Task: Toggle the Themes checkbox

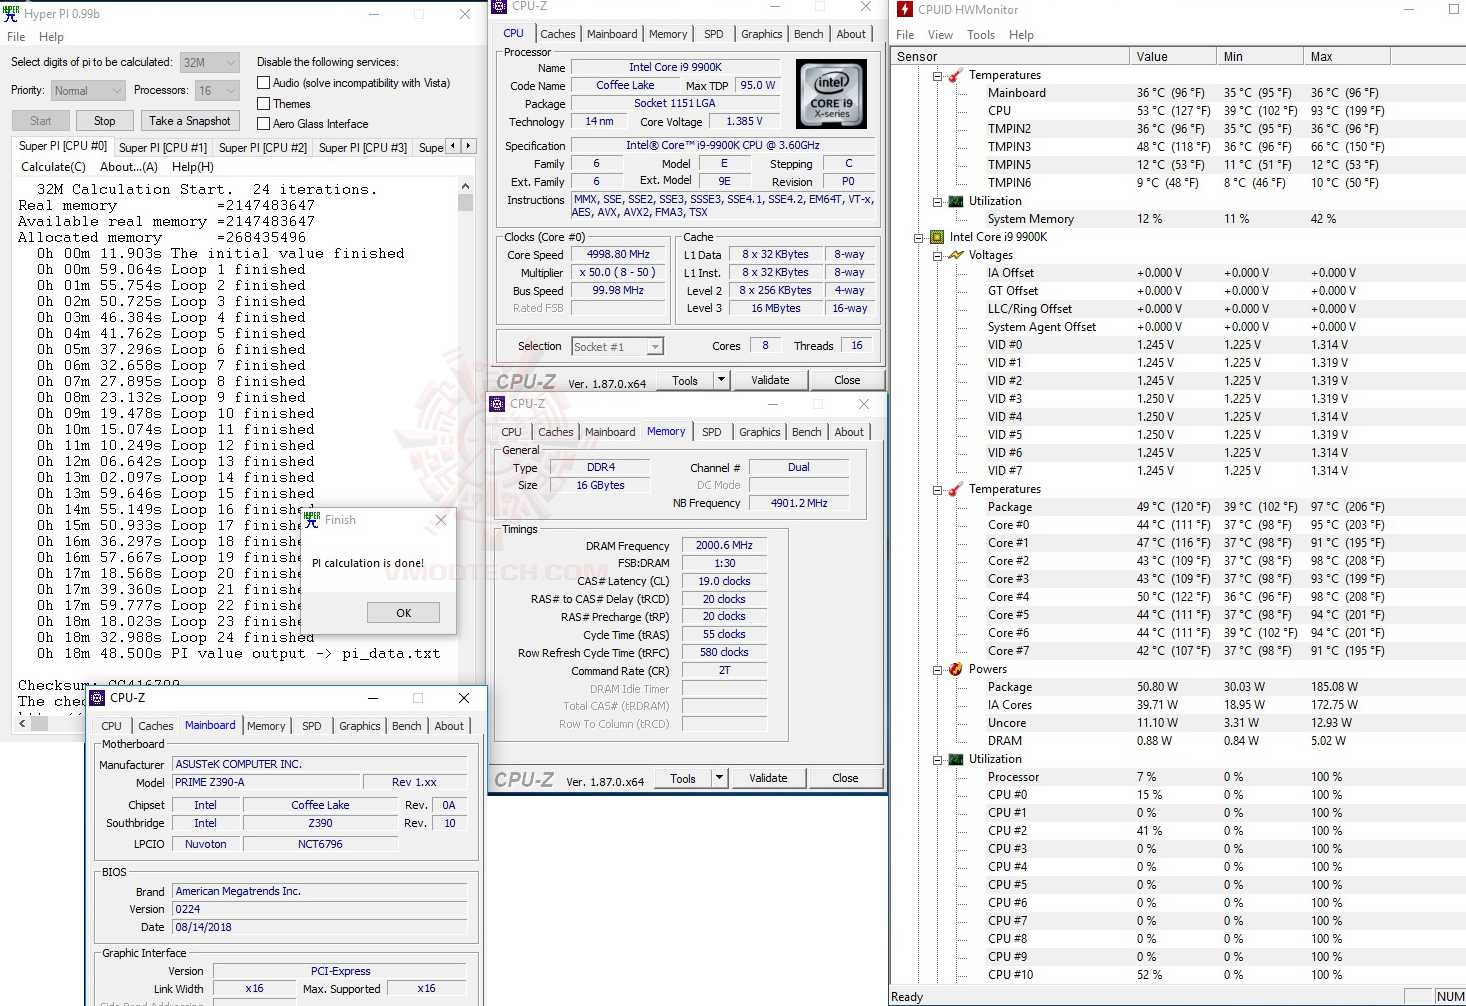Action: 264,103
